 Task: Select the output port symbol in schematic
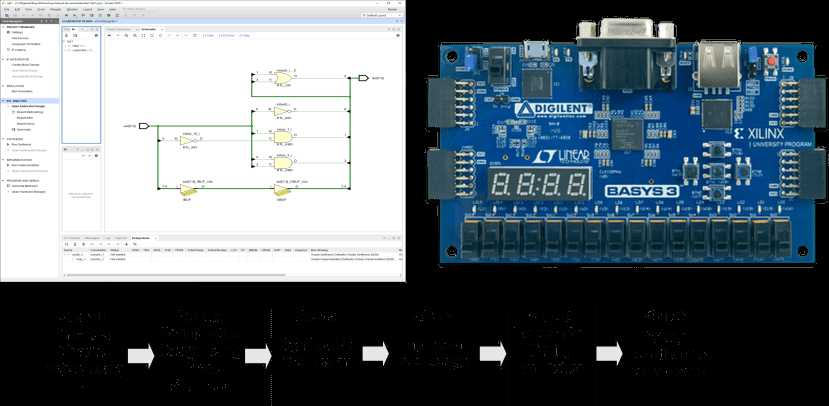click(363, 78)
